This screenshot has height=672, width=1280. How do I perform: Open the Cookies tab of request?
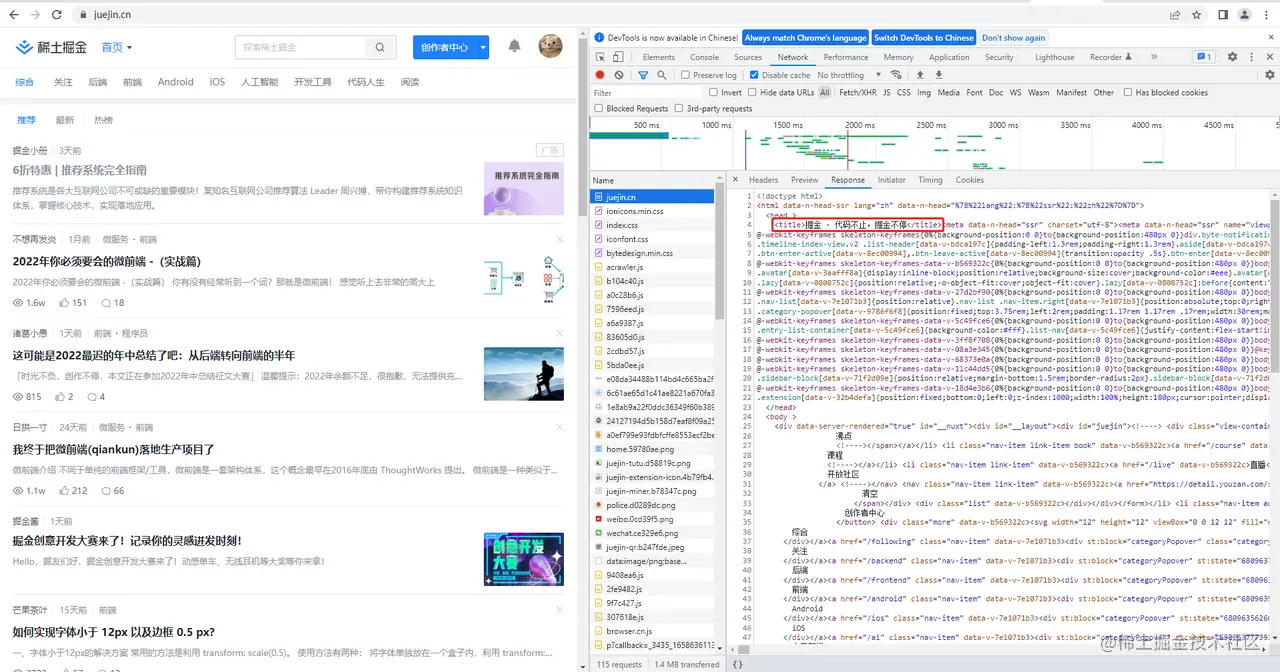(969, 180)
